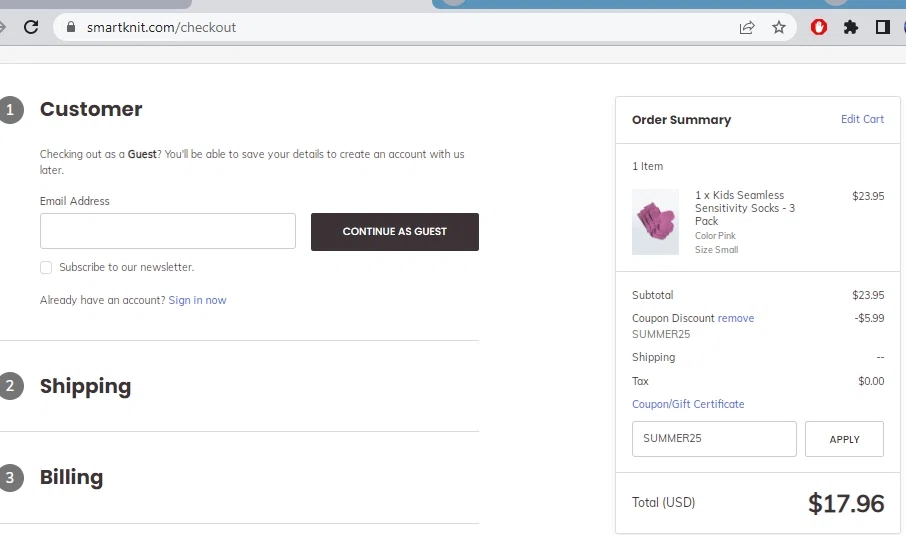Image resolution: width=906 pixels, height=535 pixels.
Task: Toggle the Coupon/Gift Certificate link
Action: (x=688, y=404)
